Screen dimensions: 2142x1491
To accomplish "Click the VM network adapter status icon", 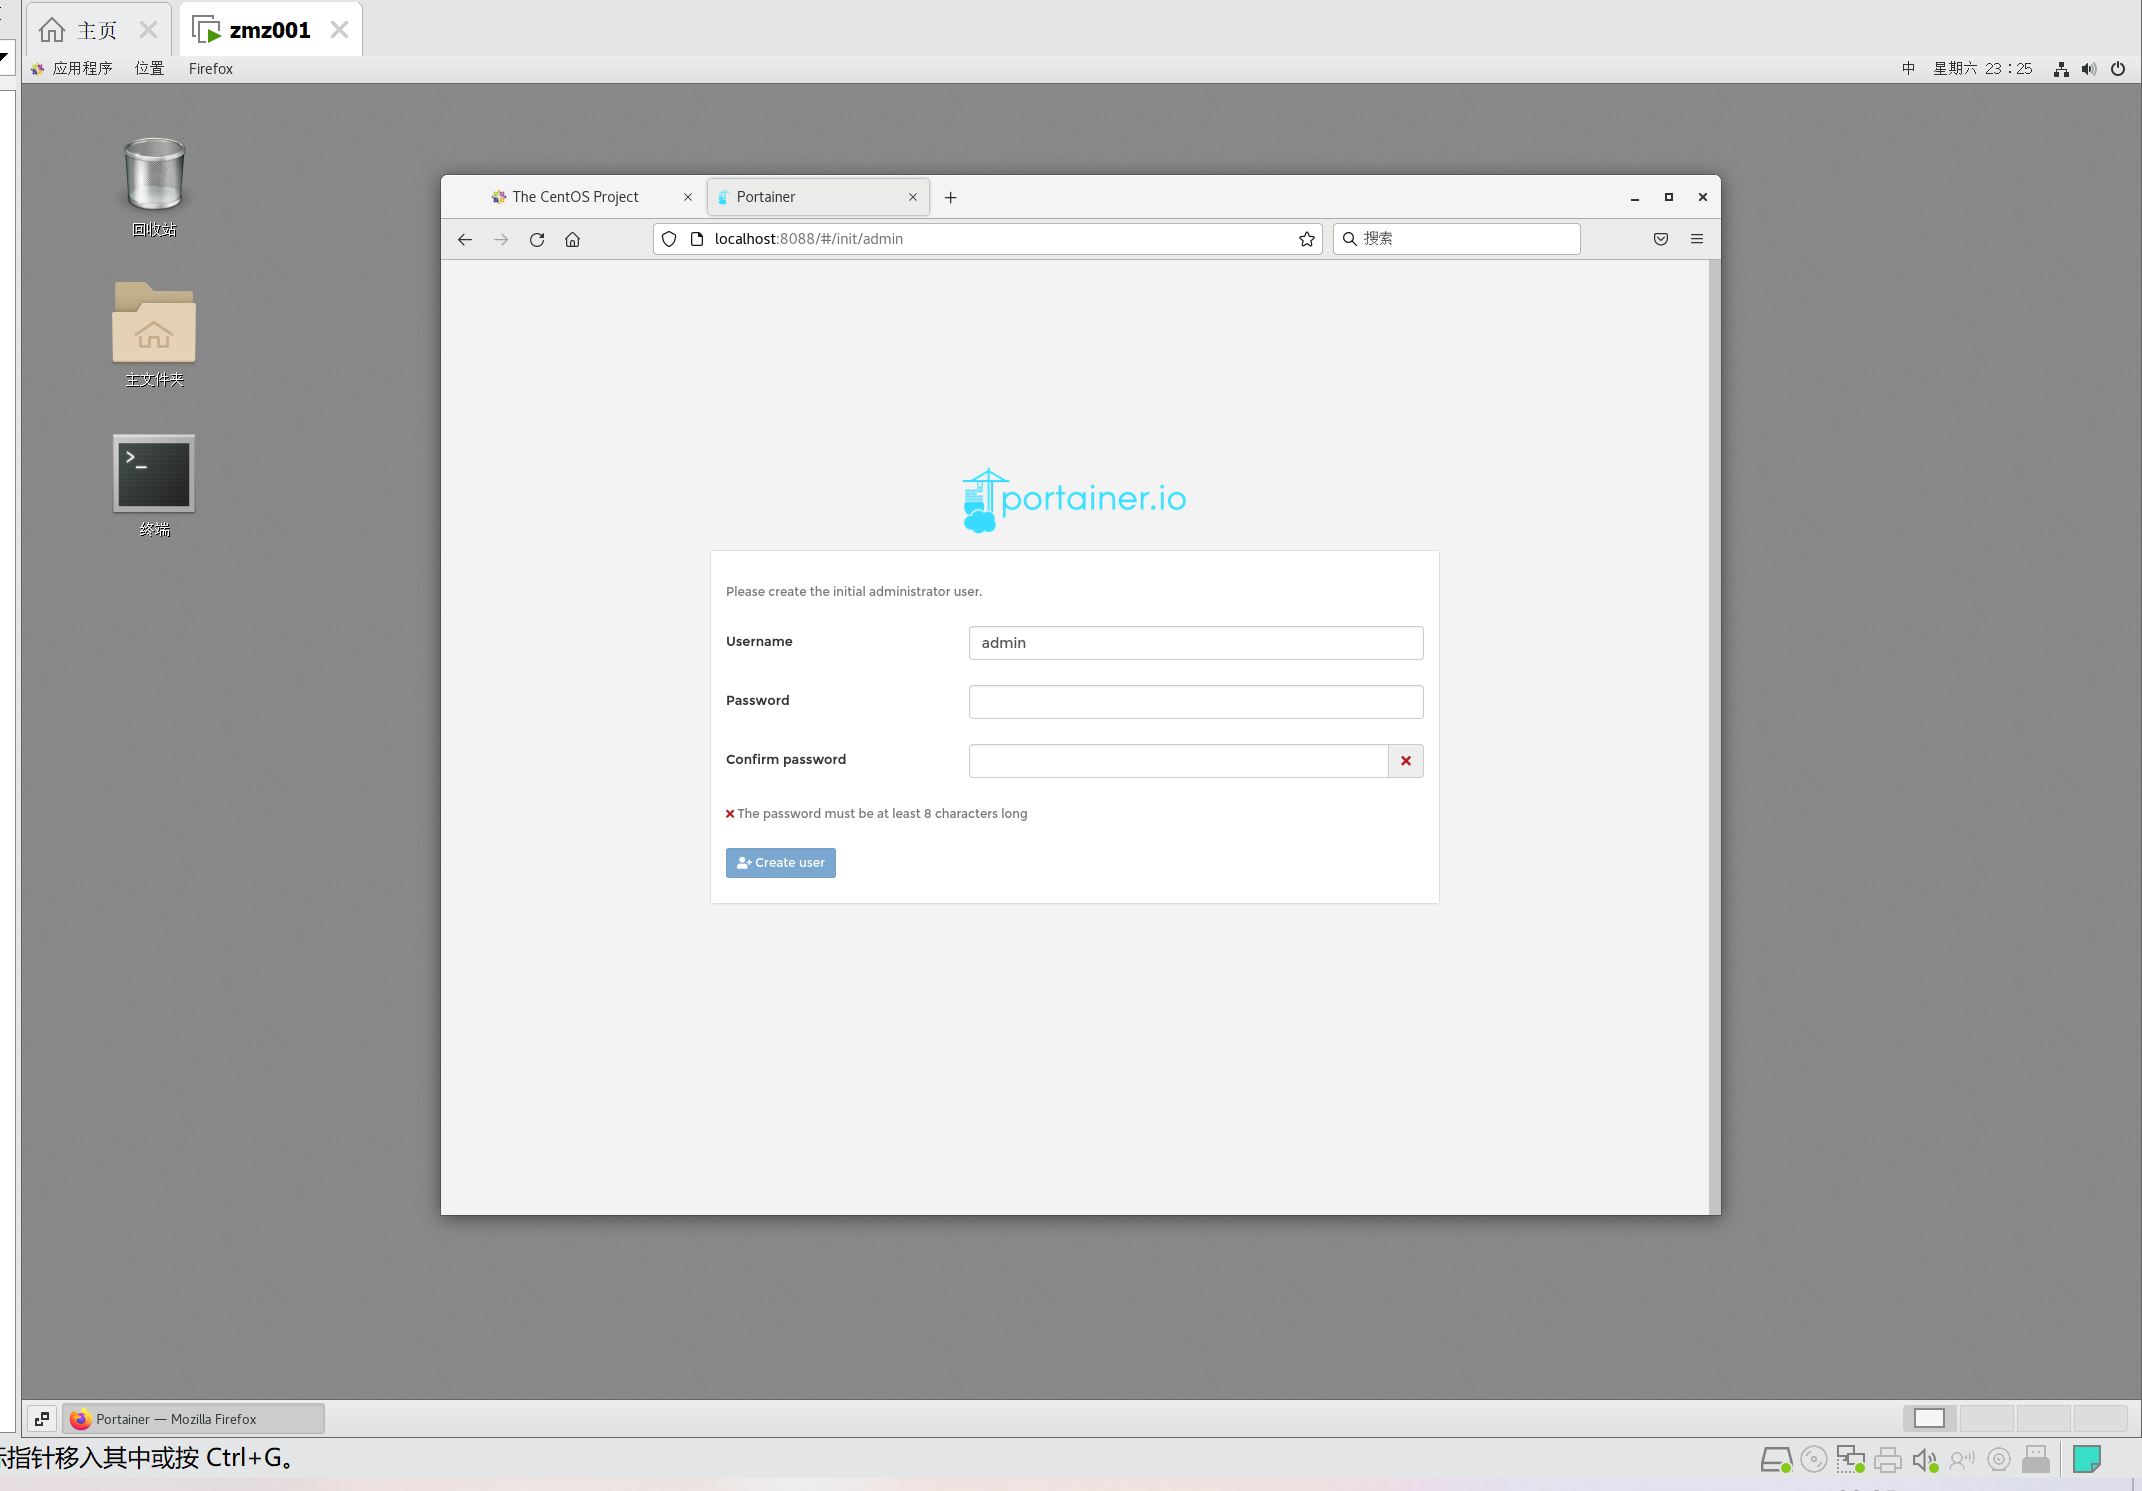I will (1851, 1460).
